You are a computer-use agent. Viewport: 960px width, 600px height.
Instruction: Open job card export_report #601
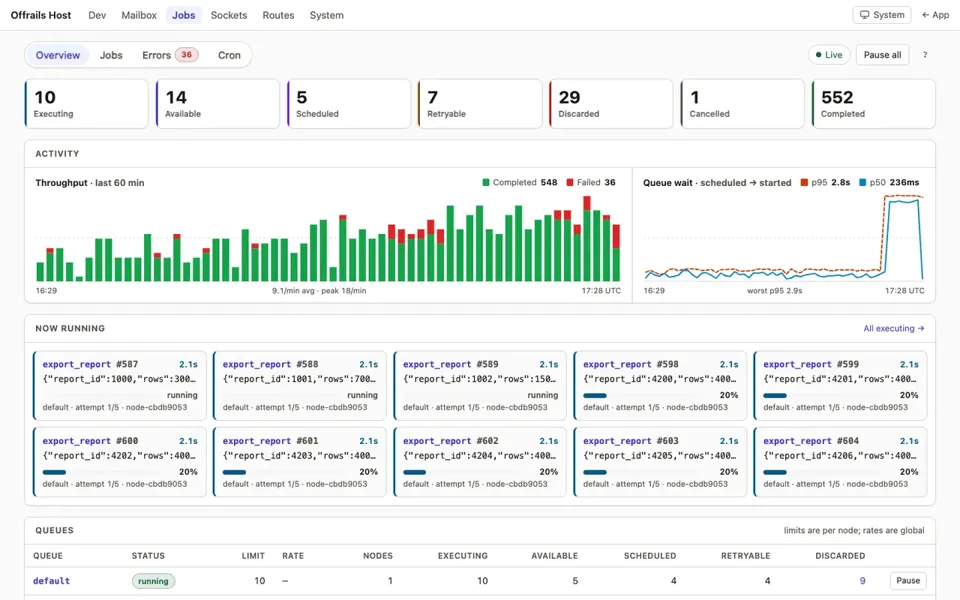300,462
